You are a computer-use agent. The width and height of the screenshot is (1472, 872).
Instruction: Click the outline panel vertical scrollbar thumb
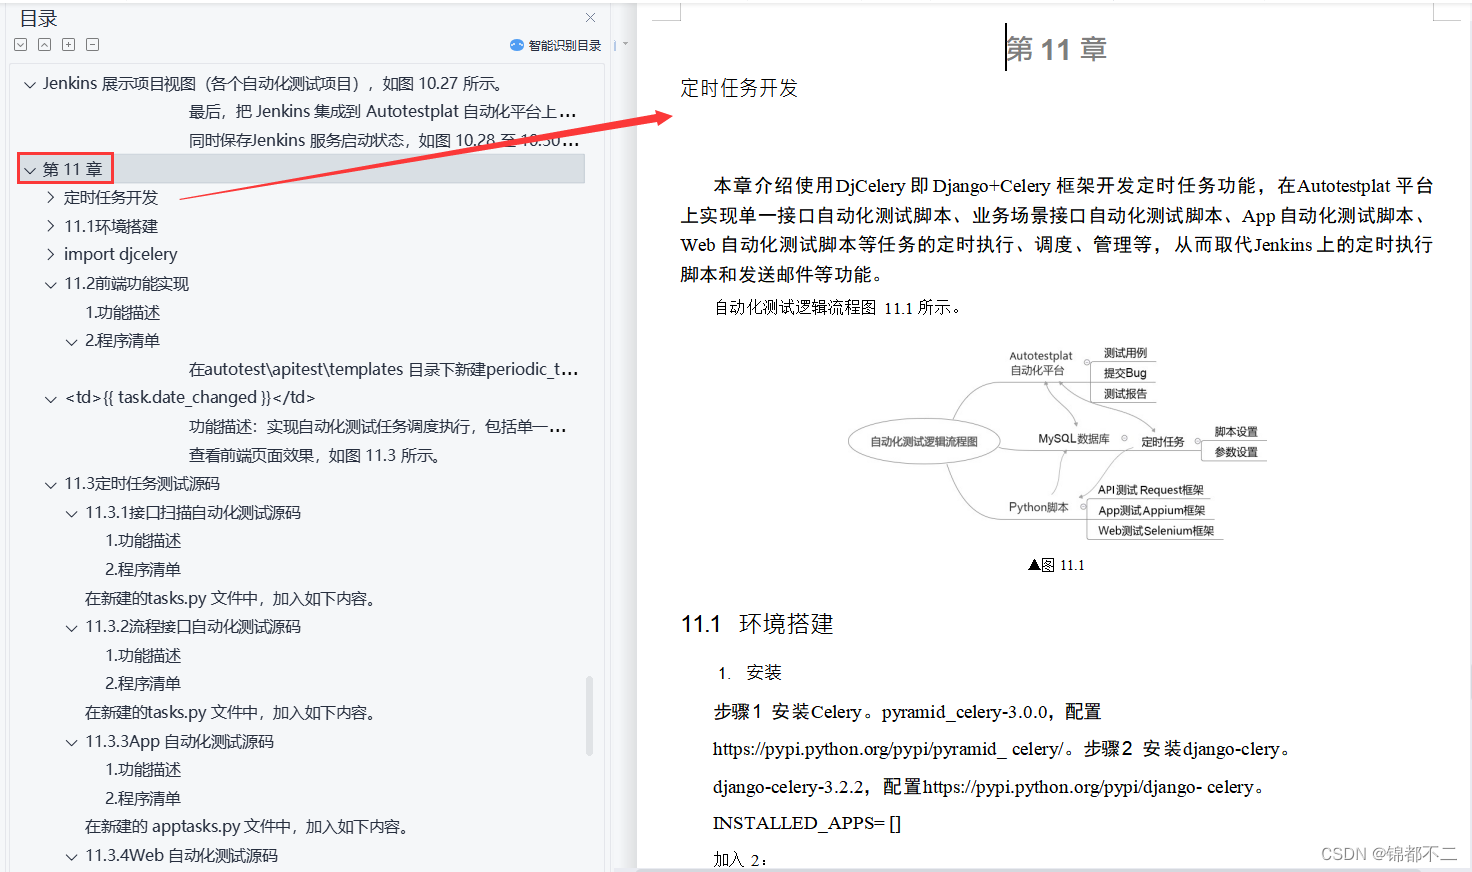click(x=589, y=715)
